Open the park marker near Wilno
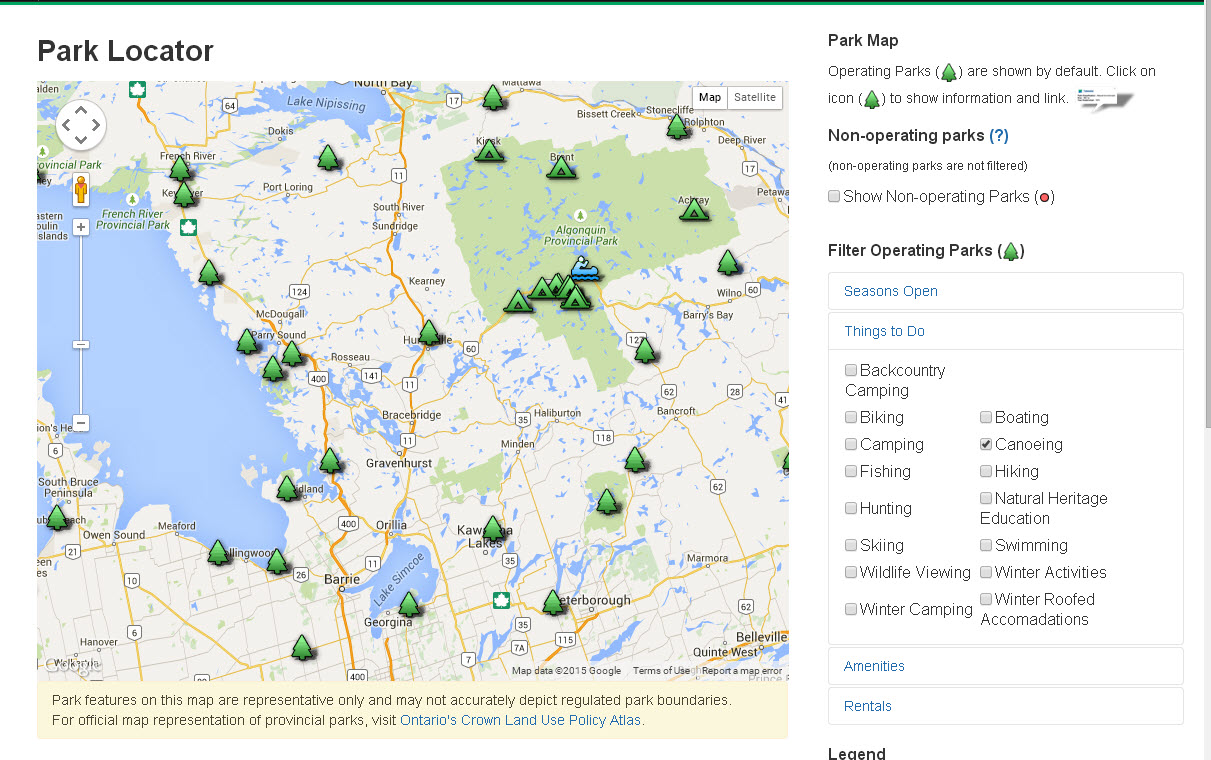The height and width of the screenshot is (760, 1211). coord(729,262)
